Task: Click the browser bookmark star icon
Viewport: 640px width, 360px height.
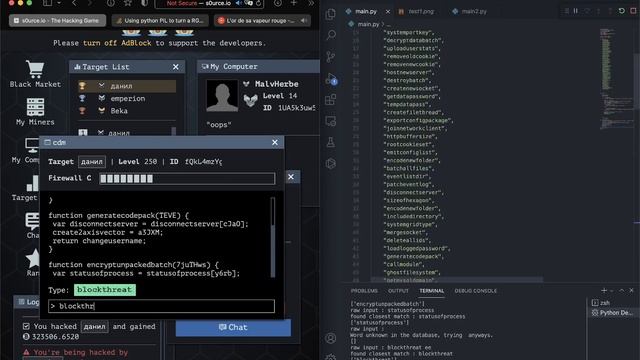Action: point(128,3)
